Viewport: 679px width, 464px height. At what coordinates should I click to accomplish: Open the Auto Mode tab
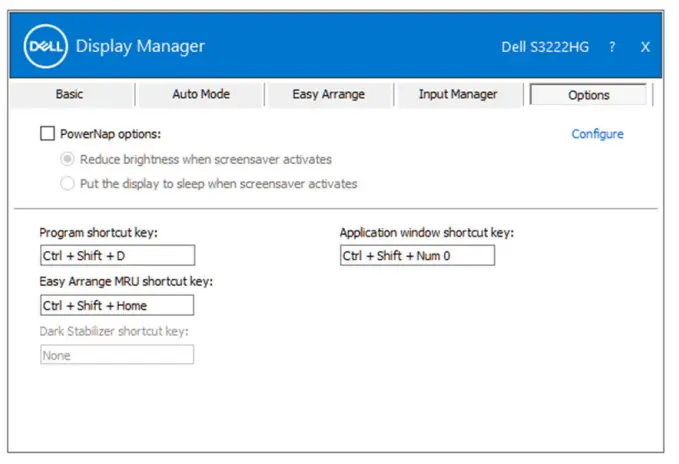tap(201, 94)
